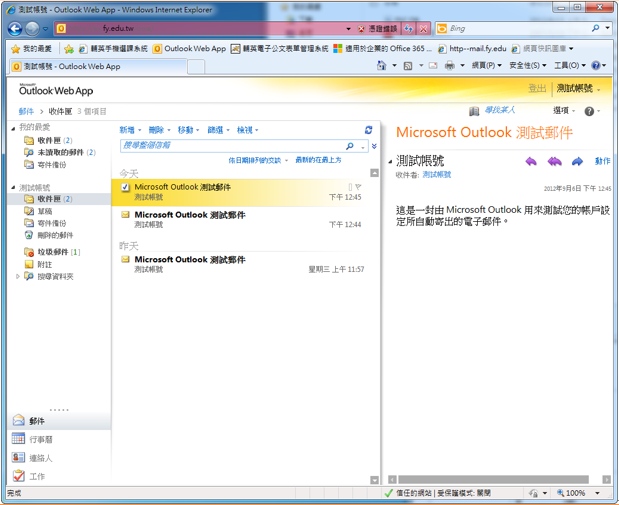Screen dimensions: 619x505
Task: Open the 刪除 Delete dropdown
Action: pyautogui.click(x=159, y=130)
